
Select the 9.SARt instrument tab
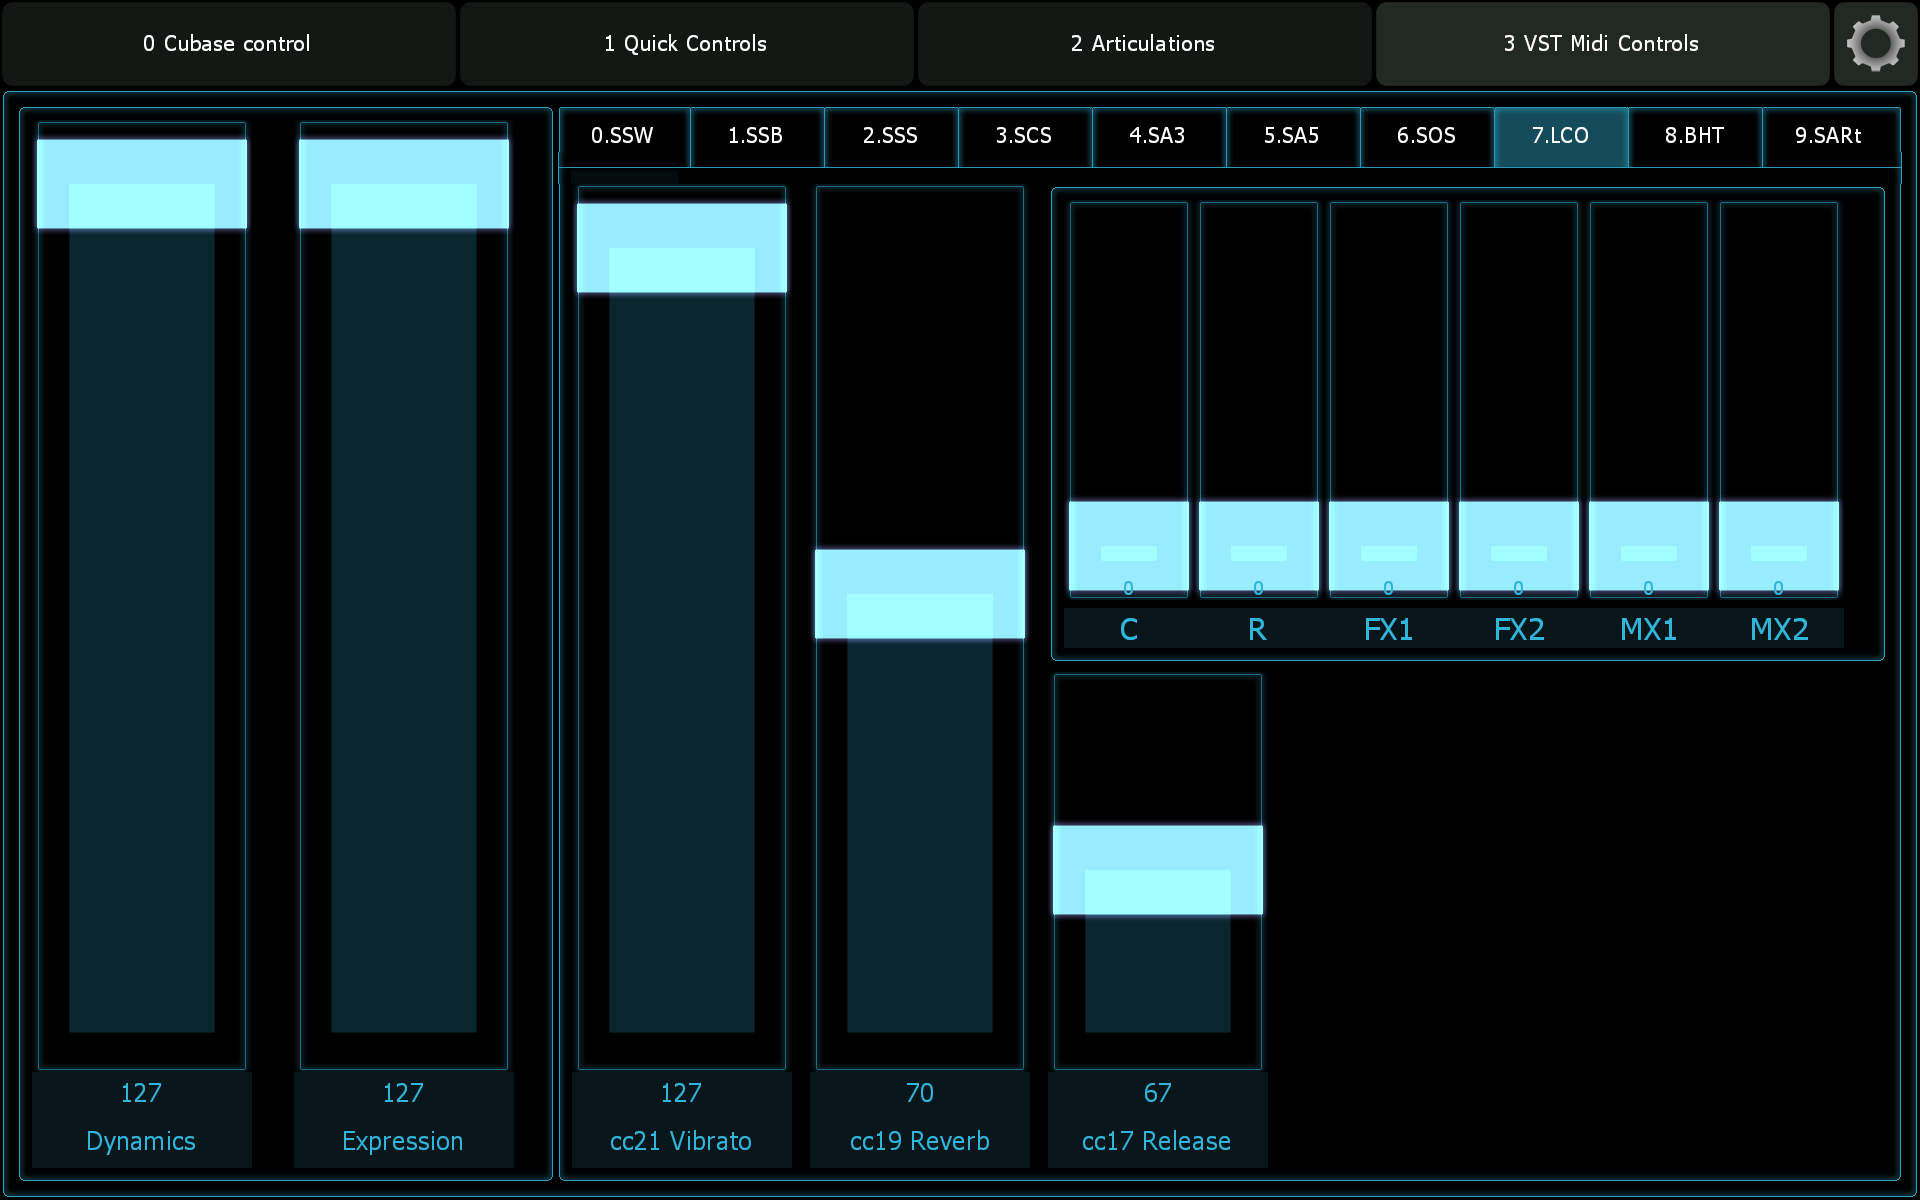[x=1828, y=137]
